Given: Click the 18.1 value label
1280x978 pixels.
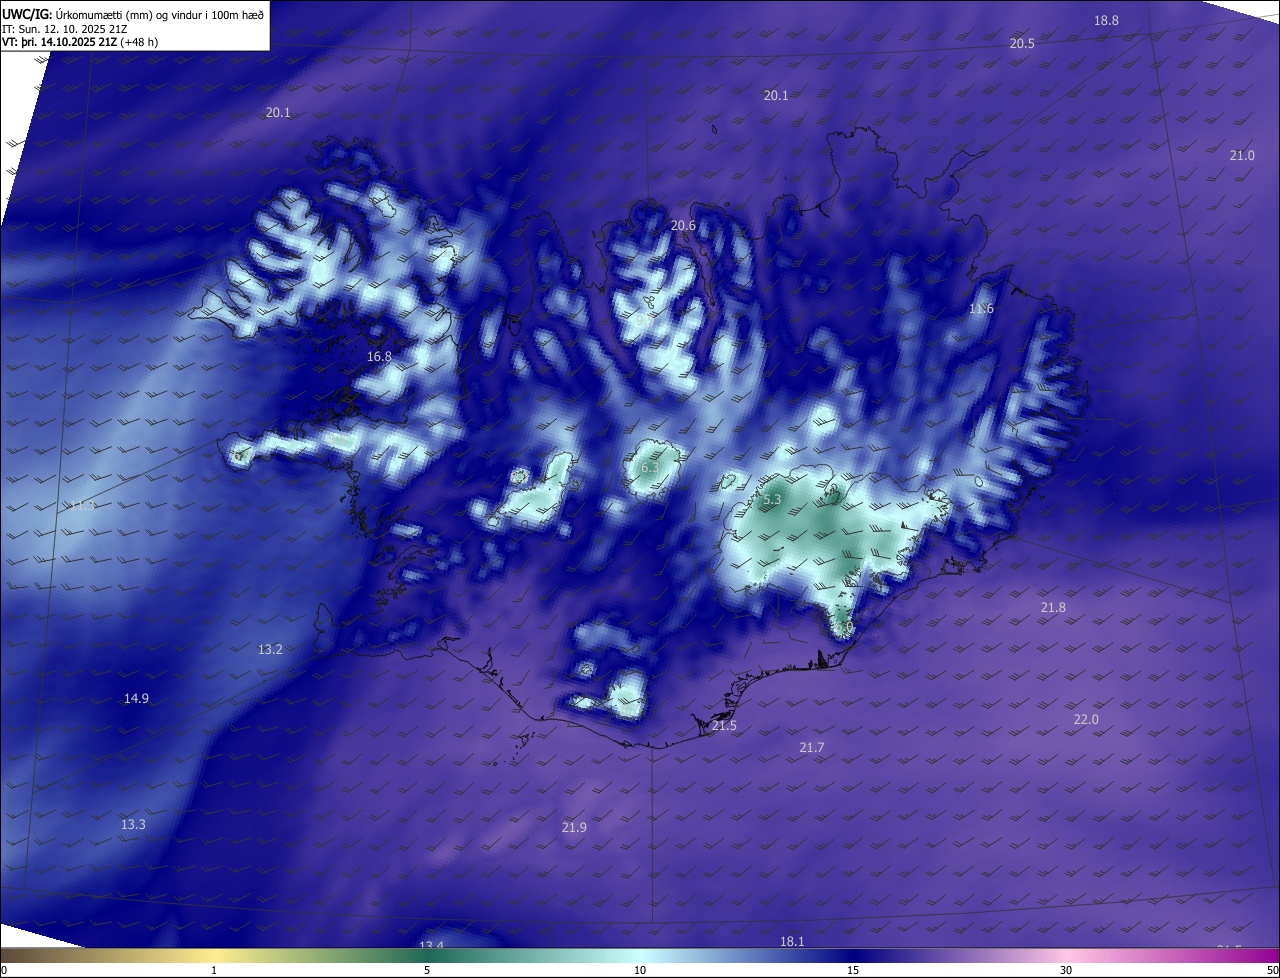Looking at the screenshot, I should (x=792, y=942).
